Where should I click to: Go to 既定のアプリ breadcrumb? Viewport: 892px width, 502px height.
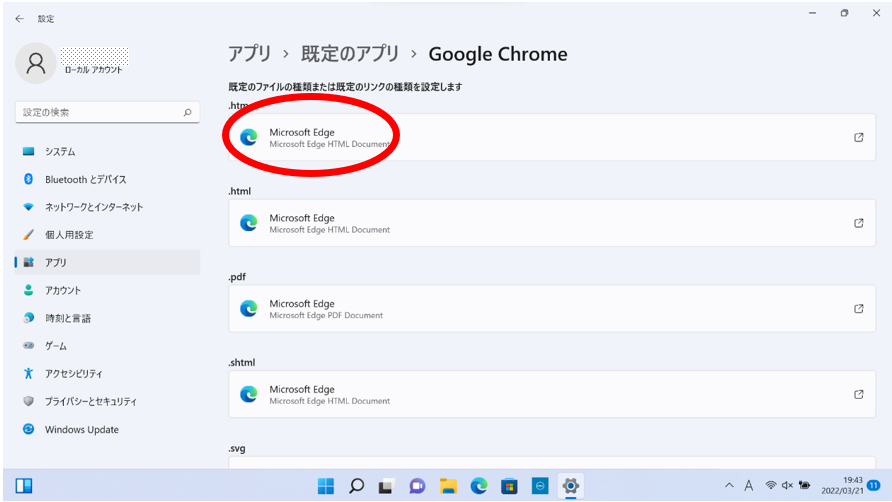[350, 54]
